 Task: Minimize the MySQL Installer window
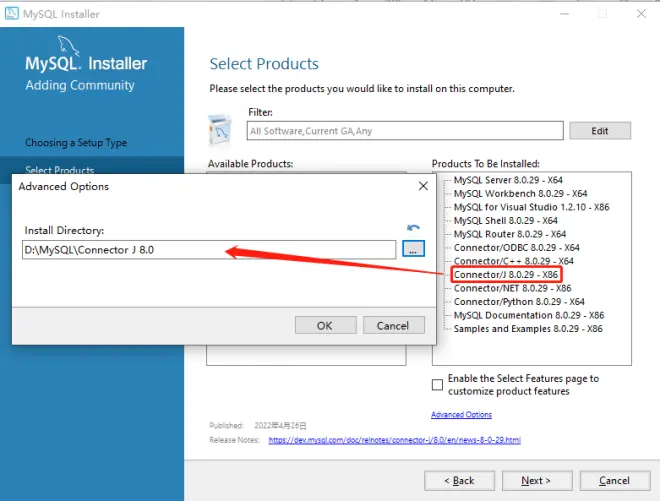point(564,14)
